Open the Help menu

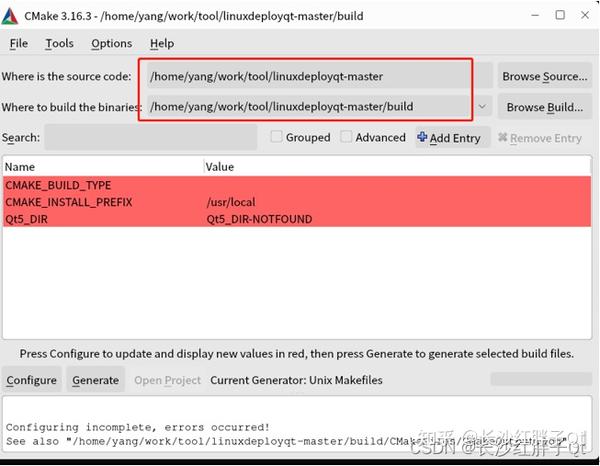click(x=161, y=43)
